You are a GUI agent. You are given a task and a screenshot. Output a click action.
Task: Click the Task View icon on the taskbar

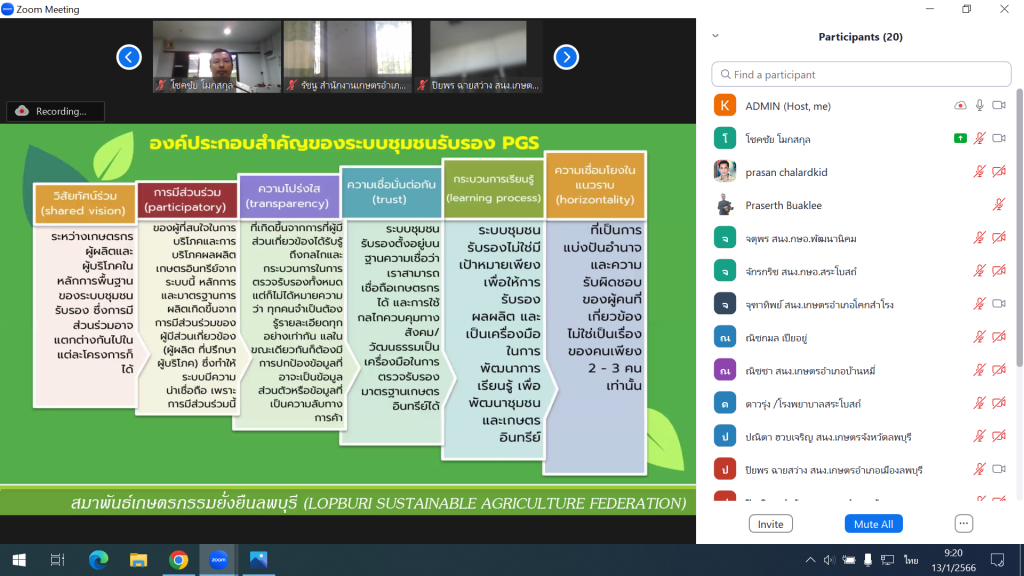(x=57, y=560)
